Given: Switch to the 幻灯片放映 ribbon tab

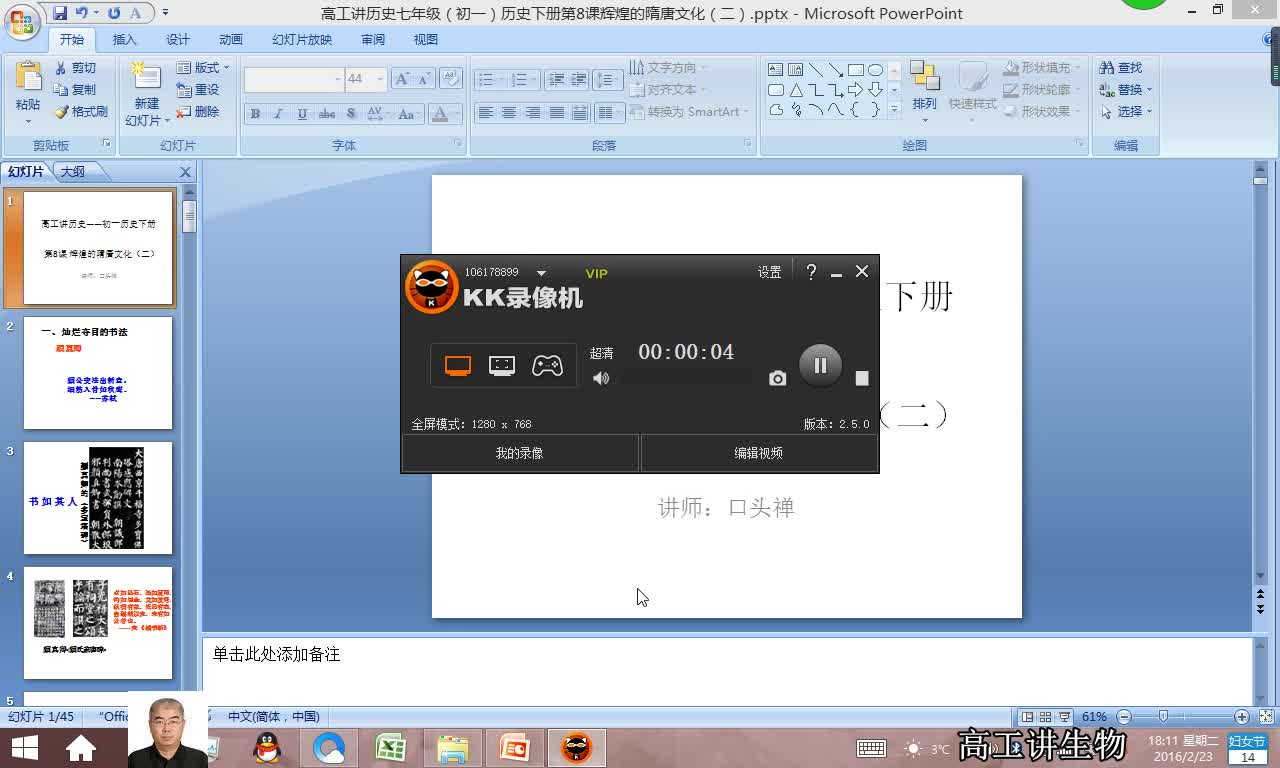Looking at the screenshot, I should pos(302,40).
